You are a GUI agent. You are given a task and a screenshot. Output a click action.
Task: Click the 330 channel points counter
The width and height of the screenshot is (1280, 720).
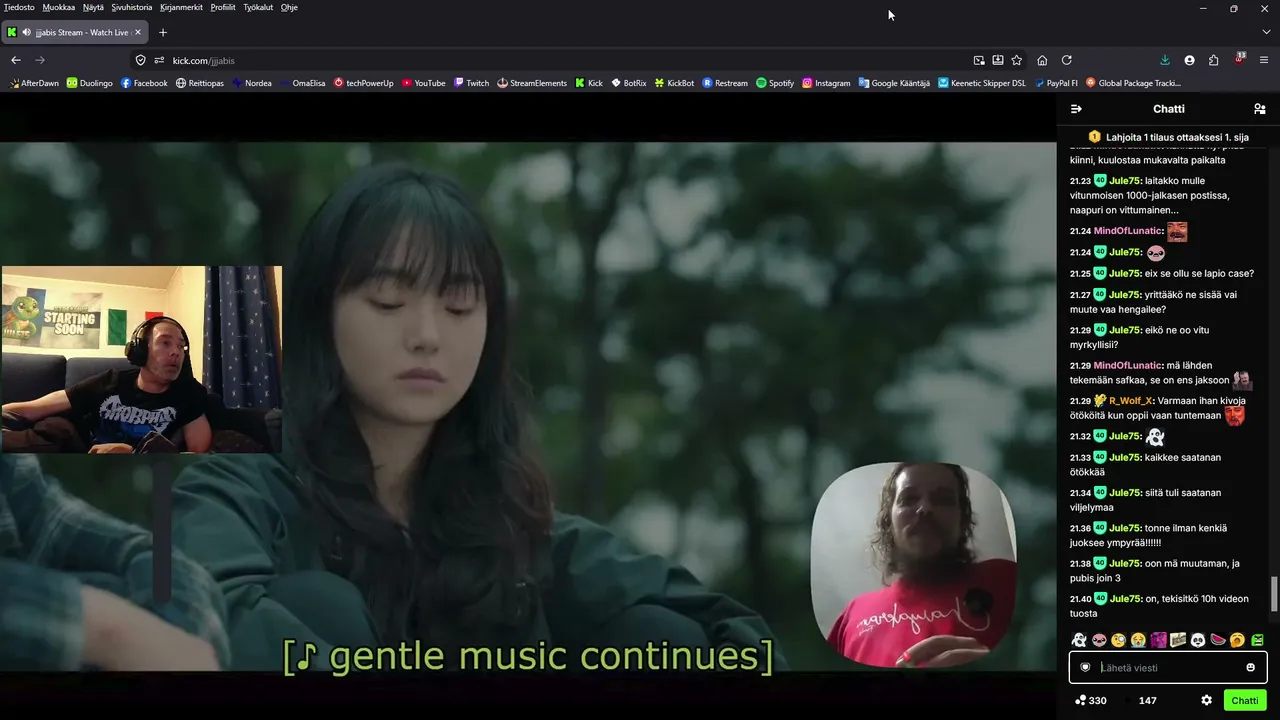click(1090, 700)
